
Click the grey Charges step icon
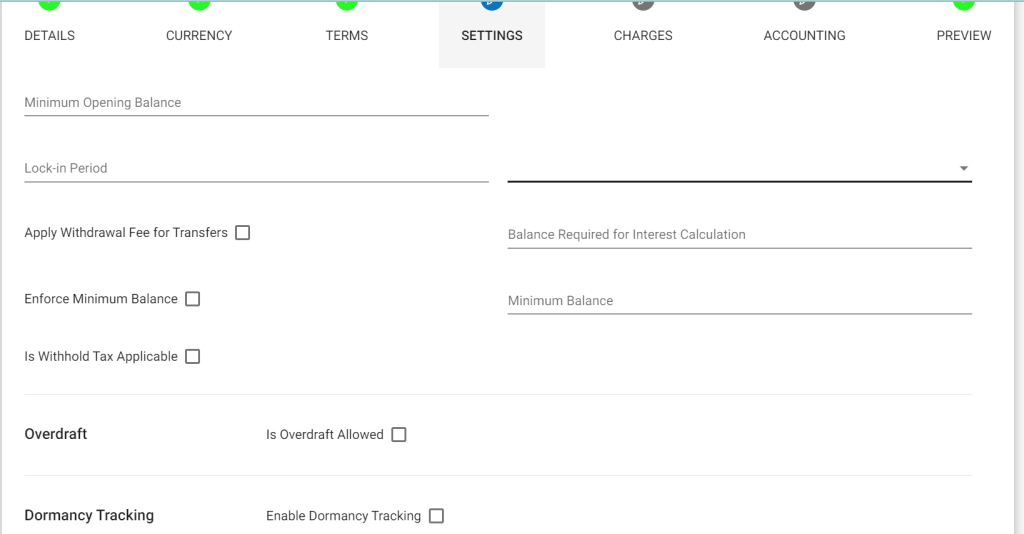point(643,5)
